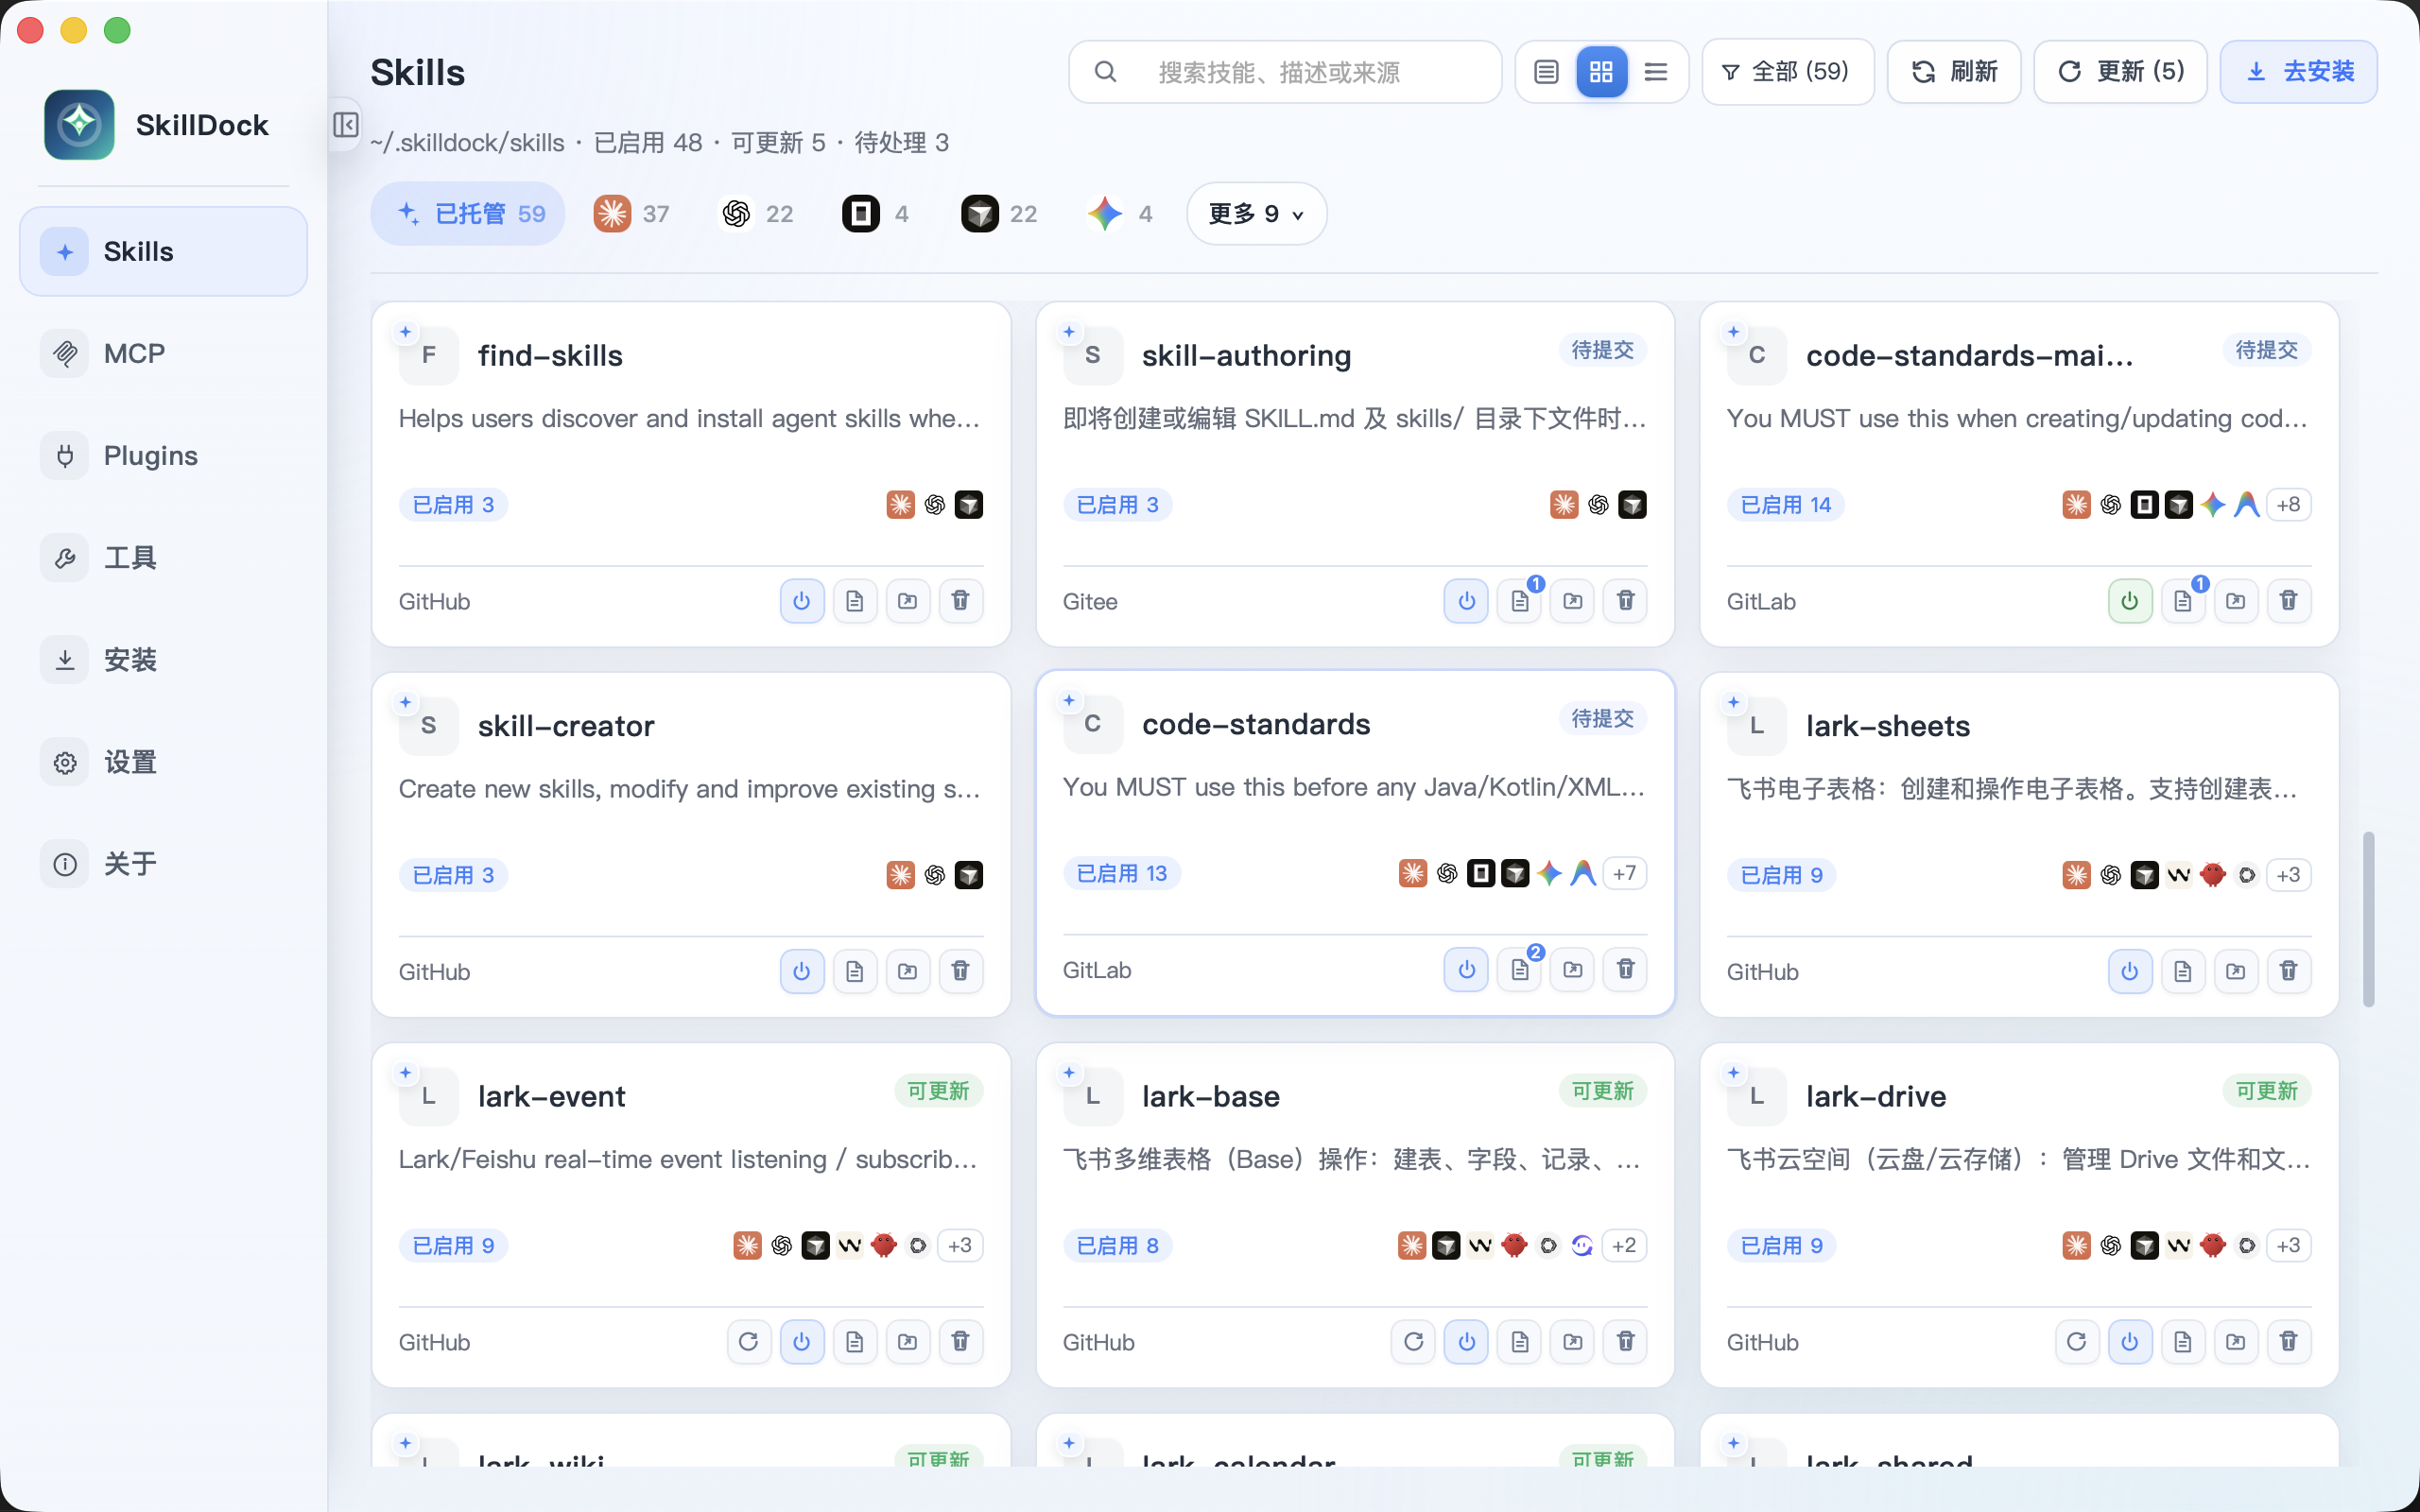2420x1512 pixels.
Task: Expand +3 agents on lark-drive
Action: click(x=2289, y=1245)
